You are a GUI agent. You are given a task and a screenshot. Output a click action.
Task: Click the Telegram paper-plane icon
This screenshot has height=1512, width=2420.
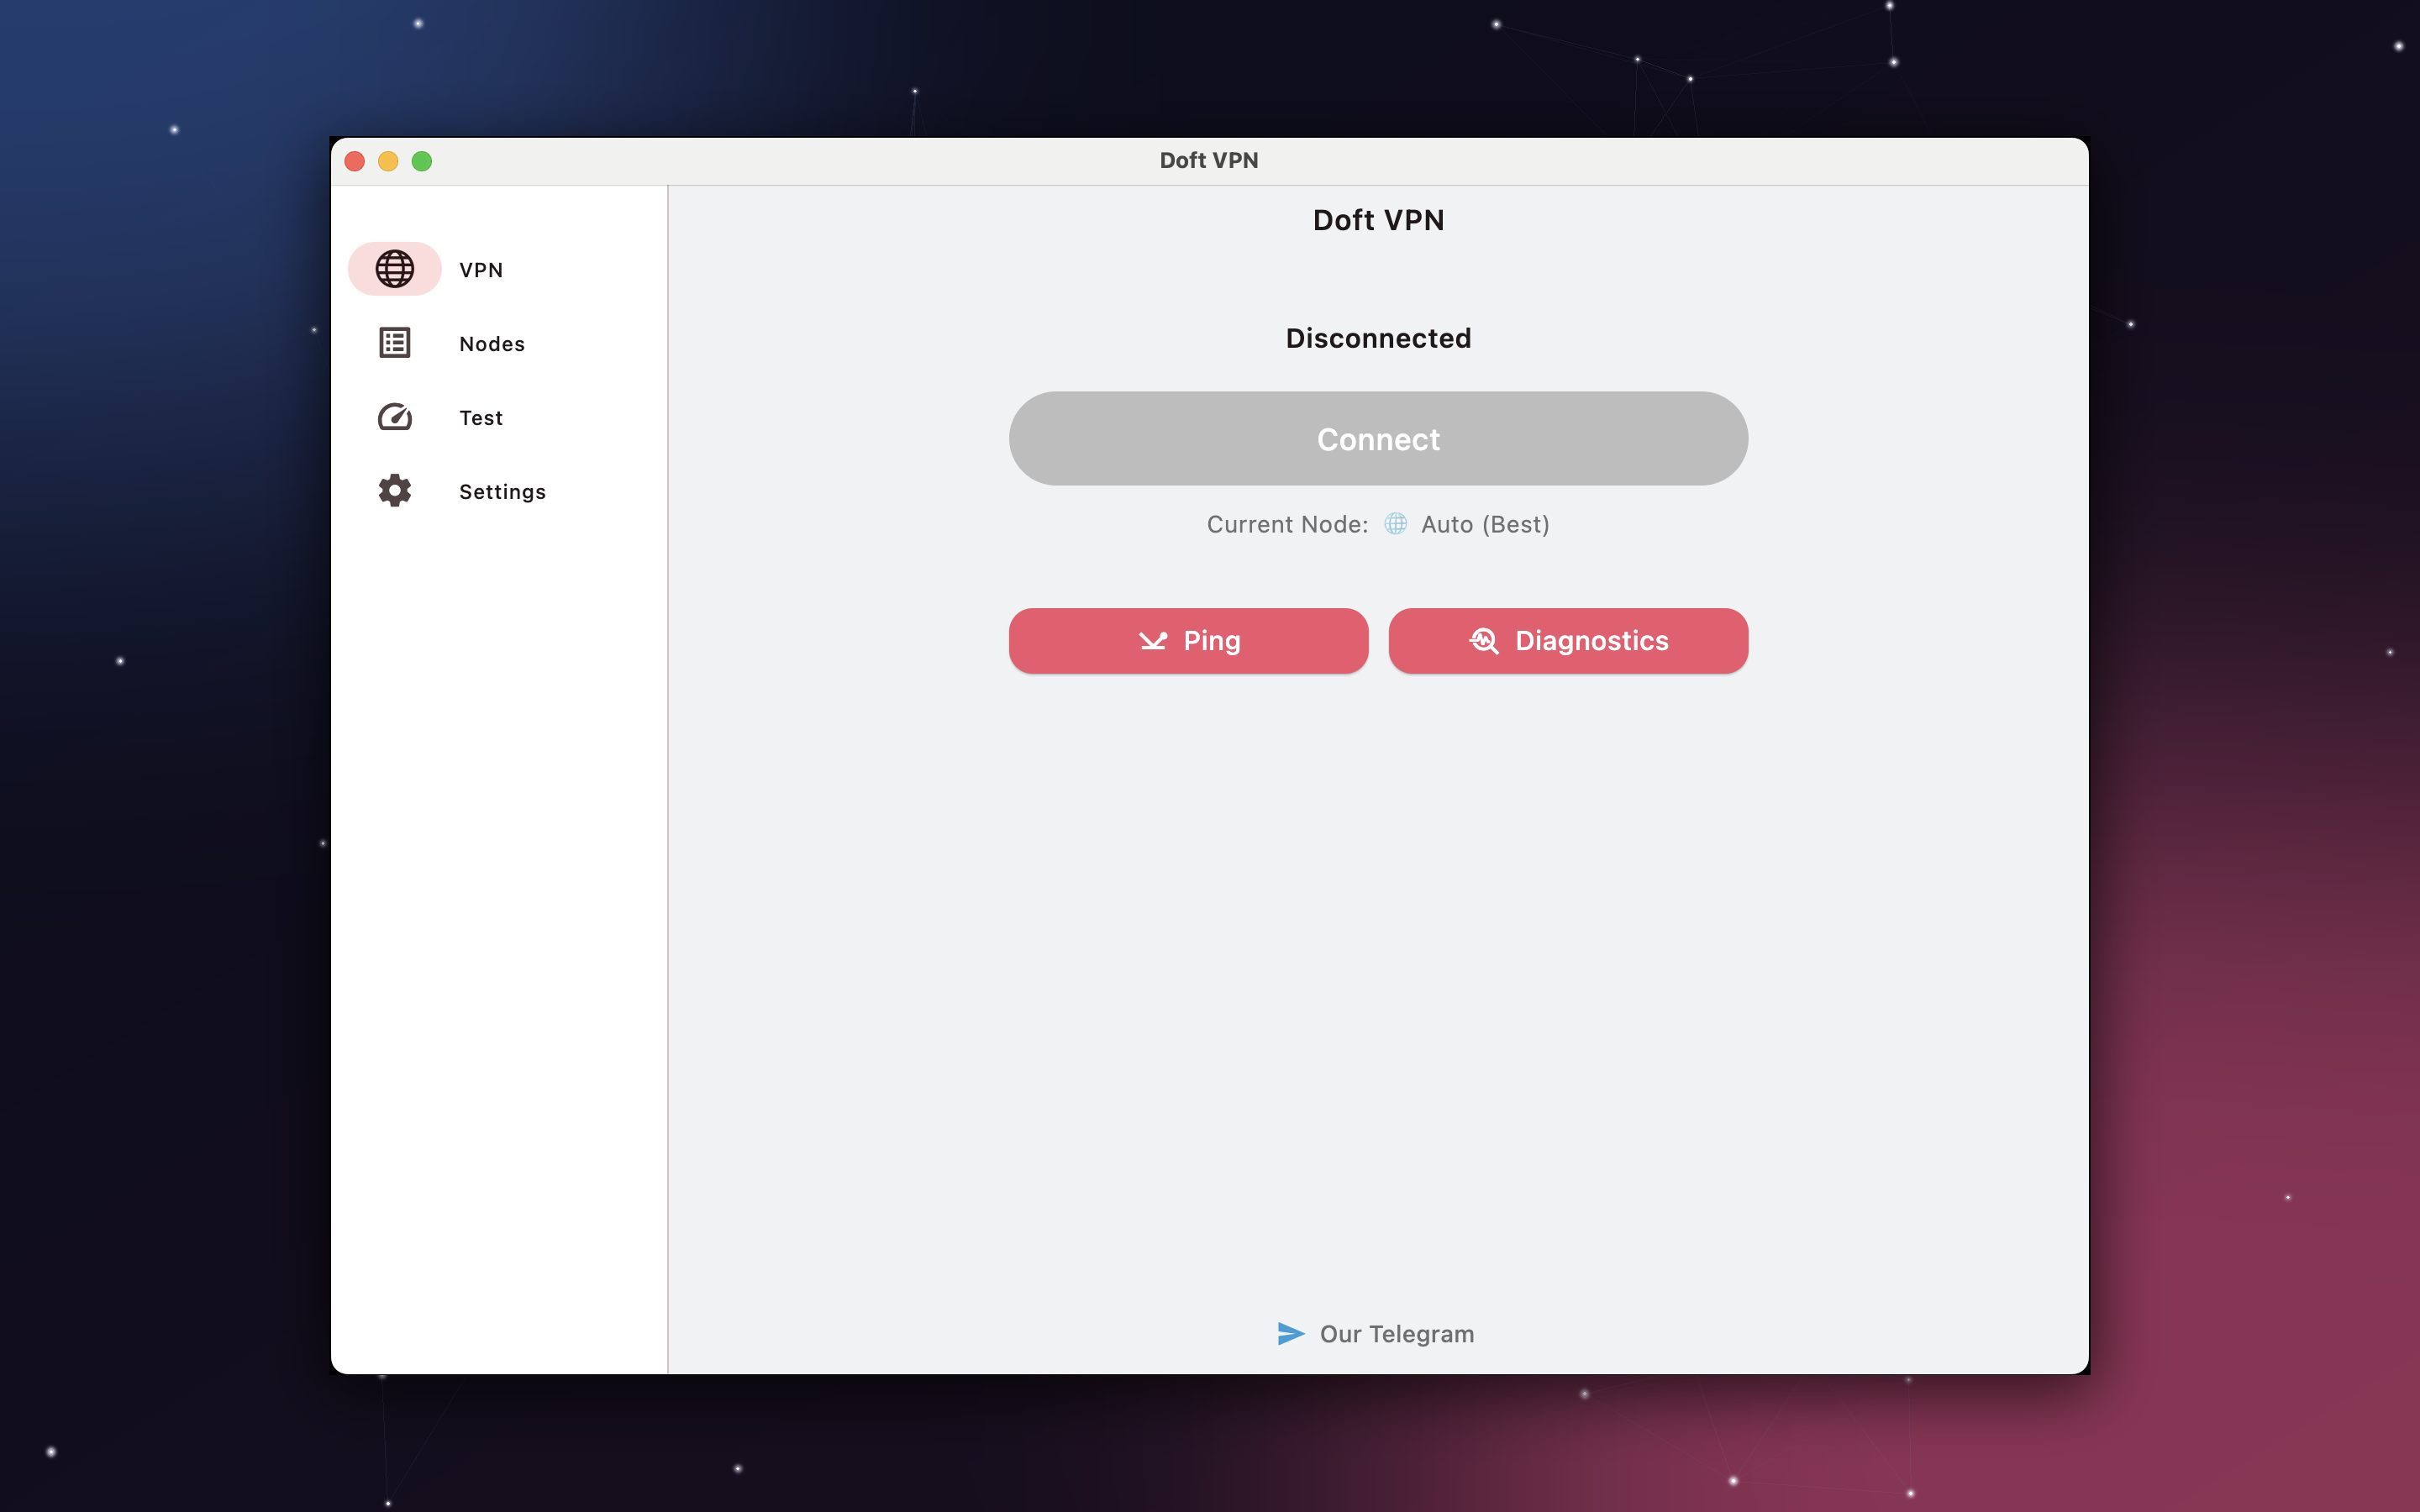pos(1291,1334)
